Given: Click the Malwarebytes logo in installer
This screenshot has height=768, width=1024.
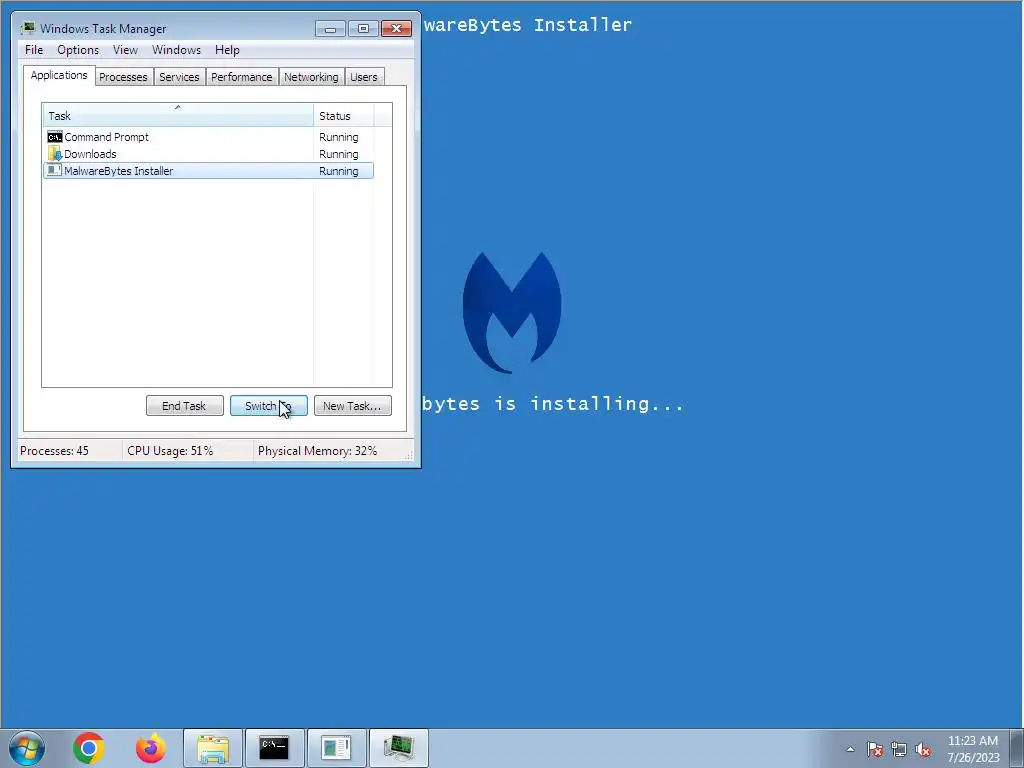Looking at the screenshot, I should (512, 312).
